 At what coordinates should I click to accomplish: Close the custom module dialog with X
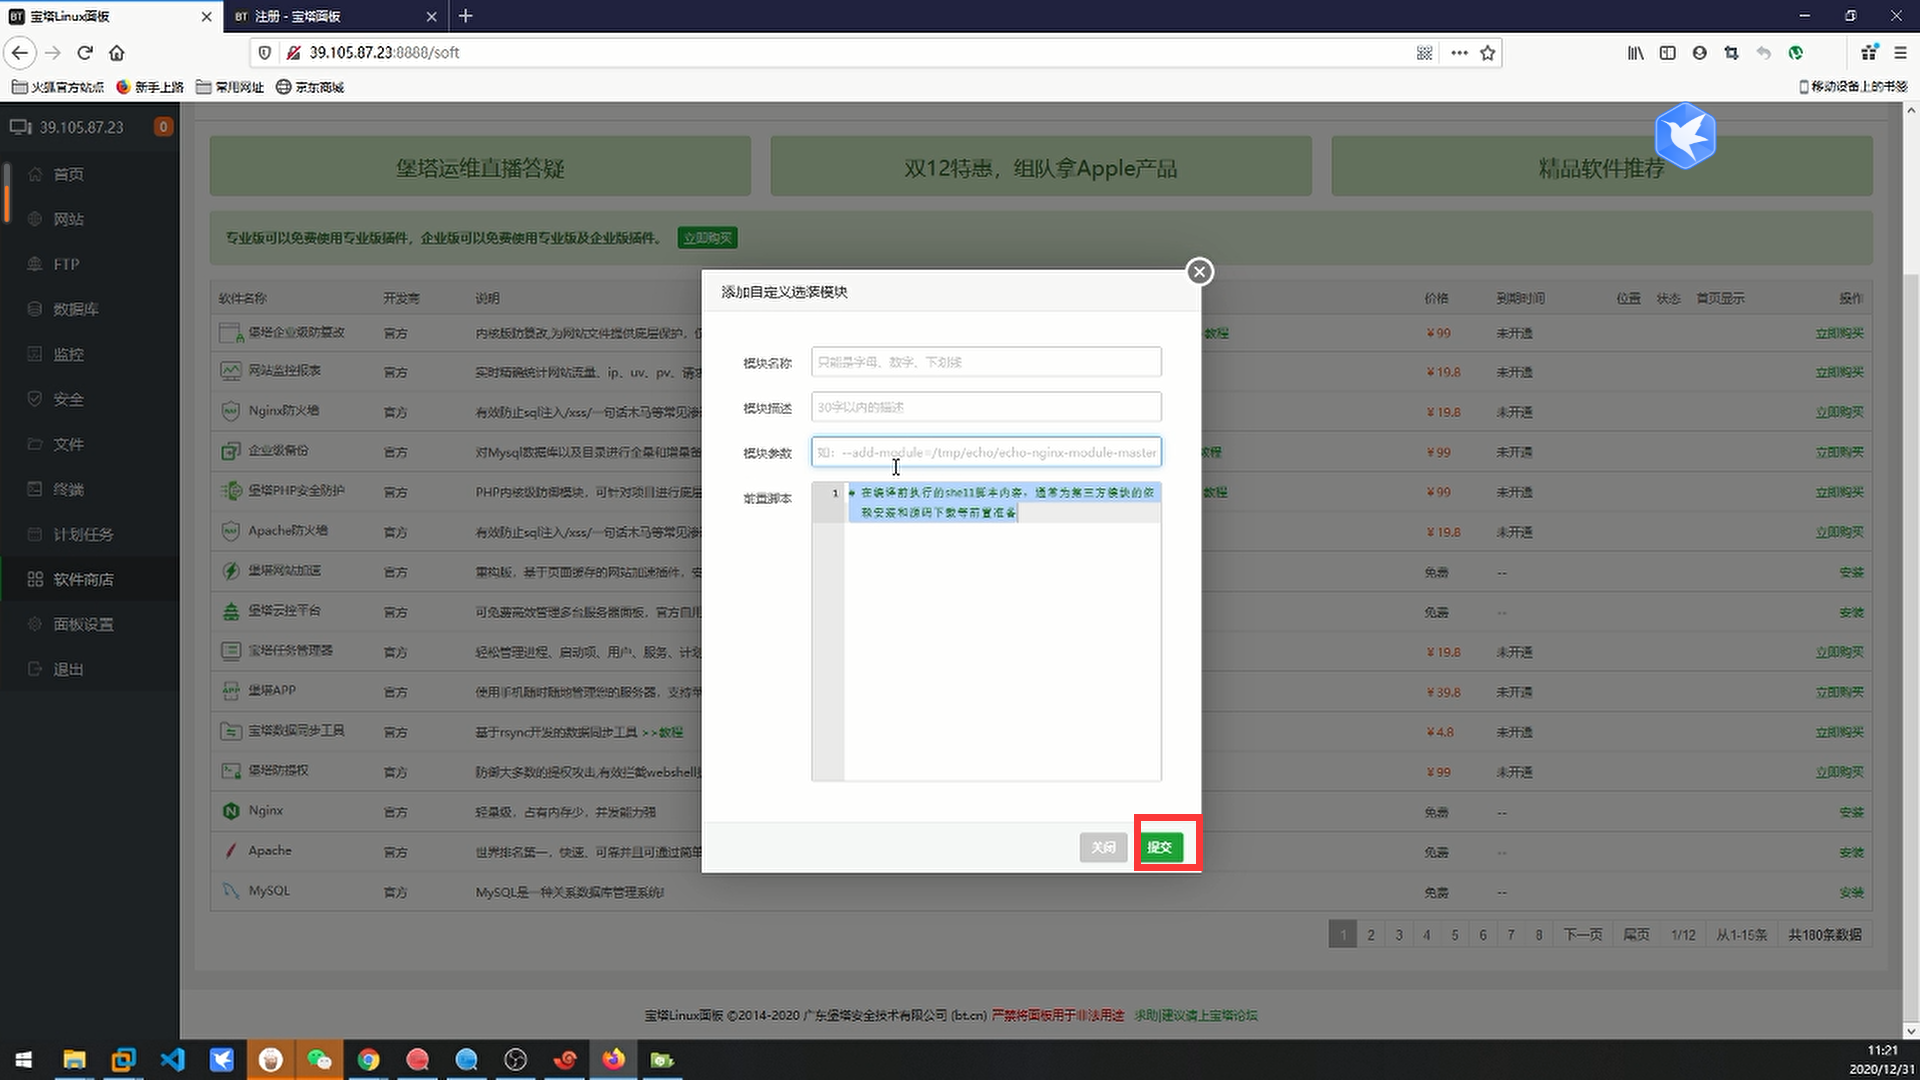(1199, 272)
